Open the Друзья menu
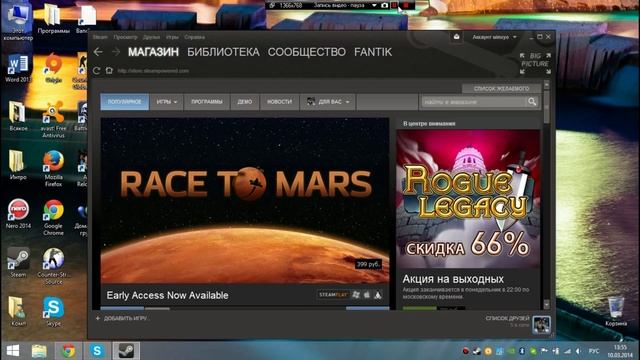 151,37
